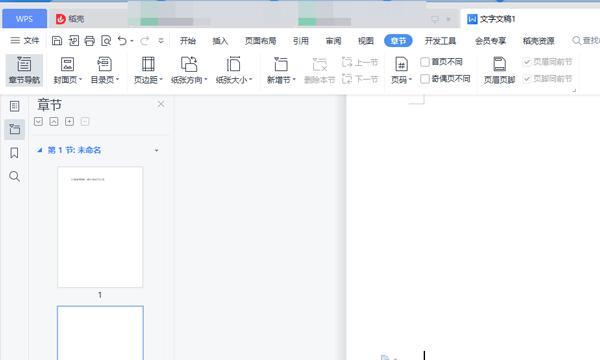Select the page 2 thumbnail
This screenshot has width=600, height=360.
[x=100, y=333]
